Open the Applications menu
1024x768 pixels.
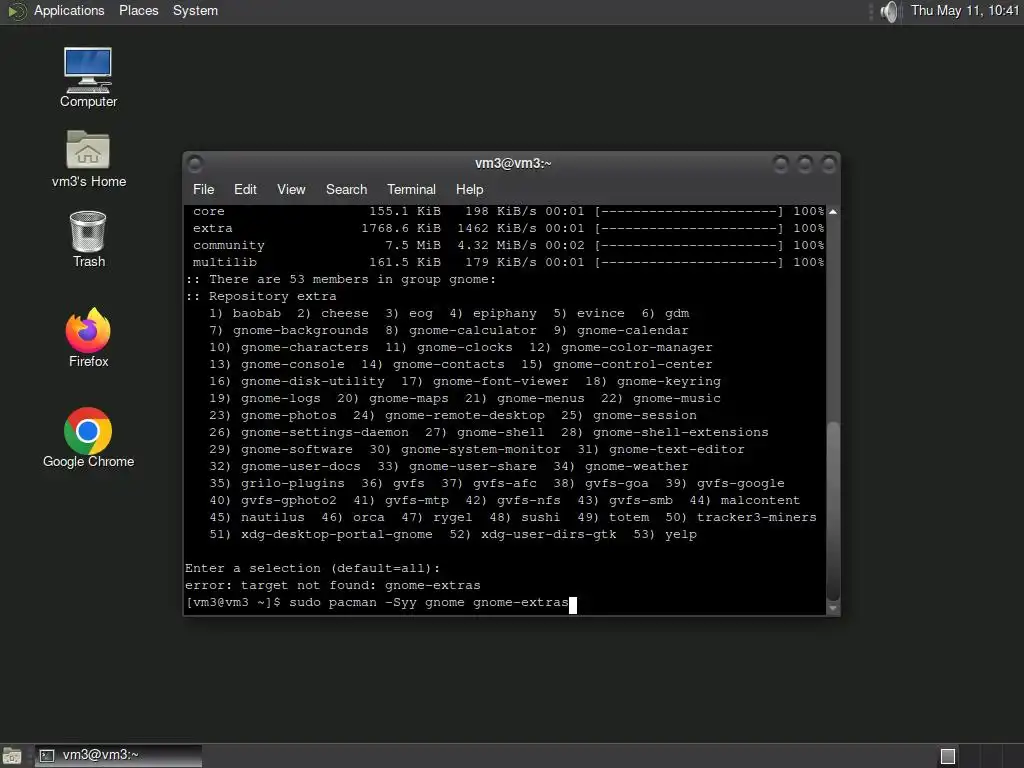coord(69,10)
